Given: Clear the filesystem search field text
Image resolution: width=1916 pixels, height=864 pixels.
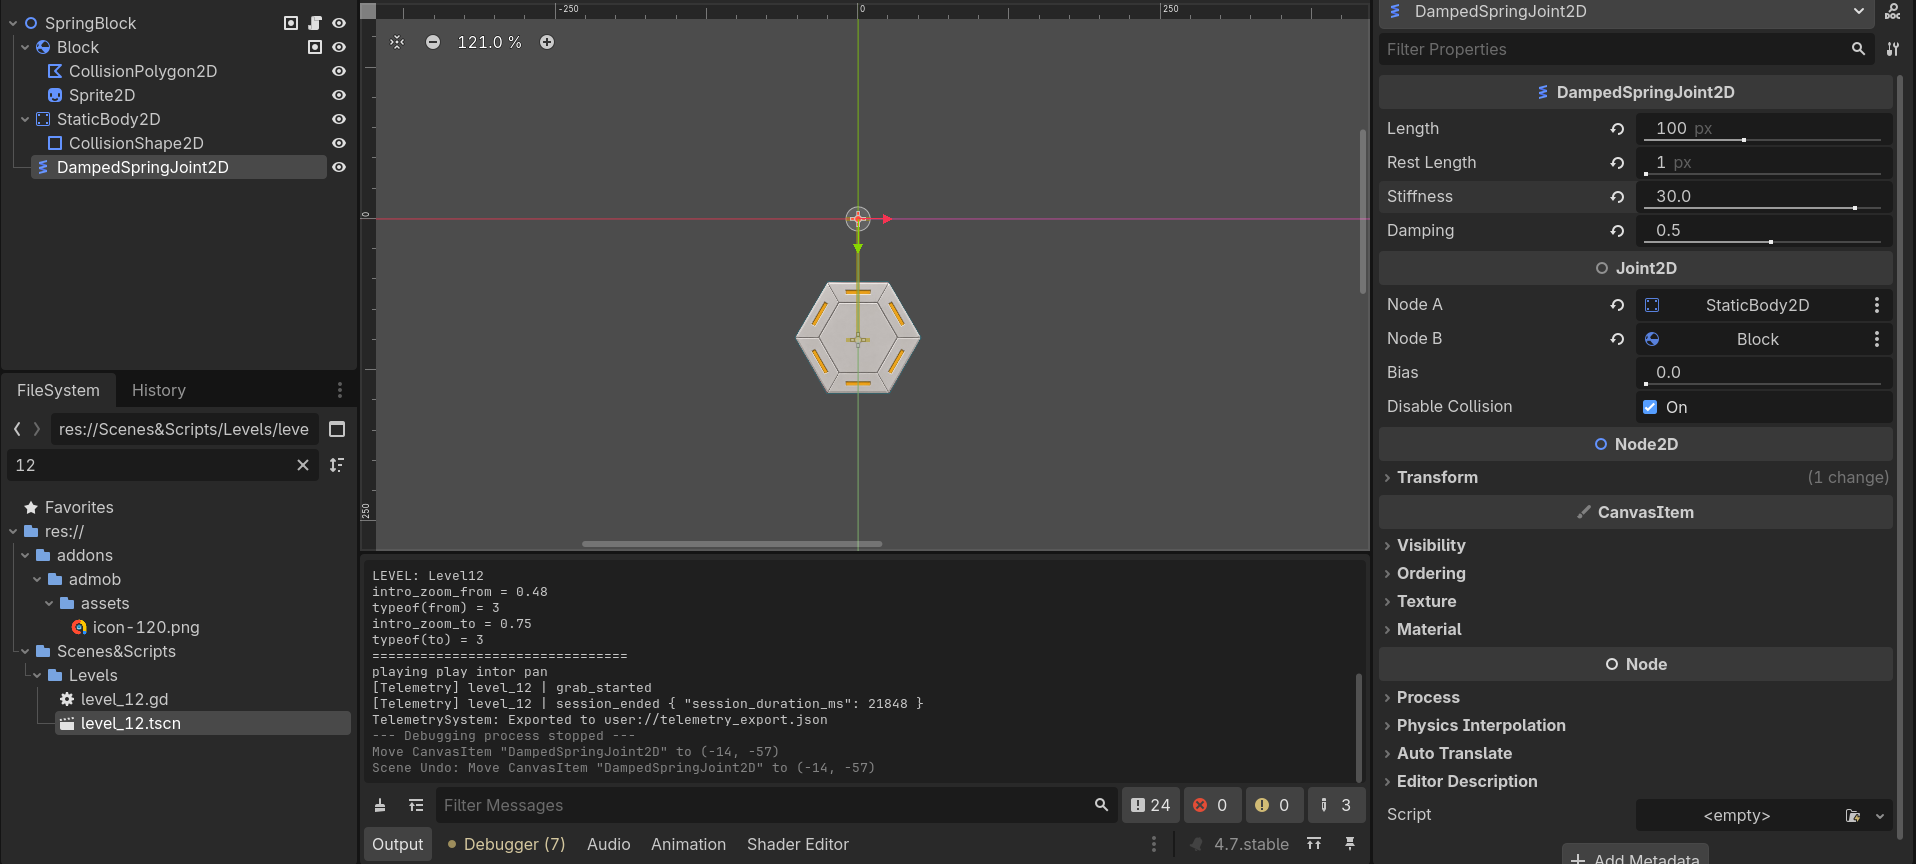Looking at the screenshot, I should point(303,465).
